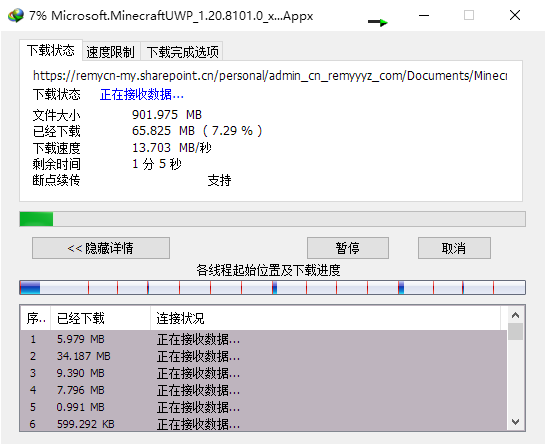Select connection row 4 with 7.796 MB

[264, 390]
